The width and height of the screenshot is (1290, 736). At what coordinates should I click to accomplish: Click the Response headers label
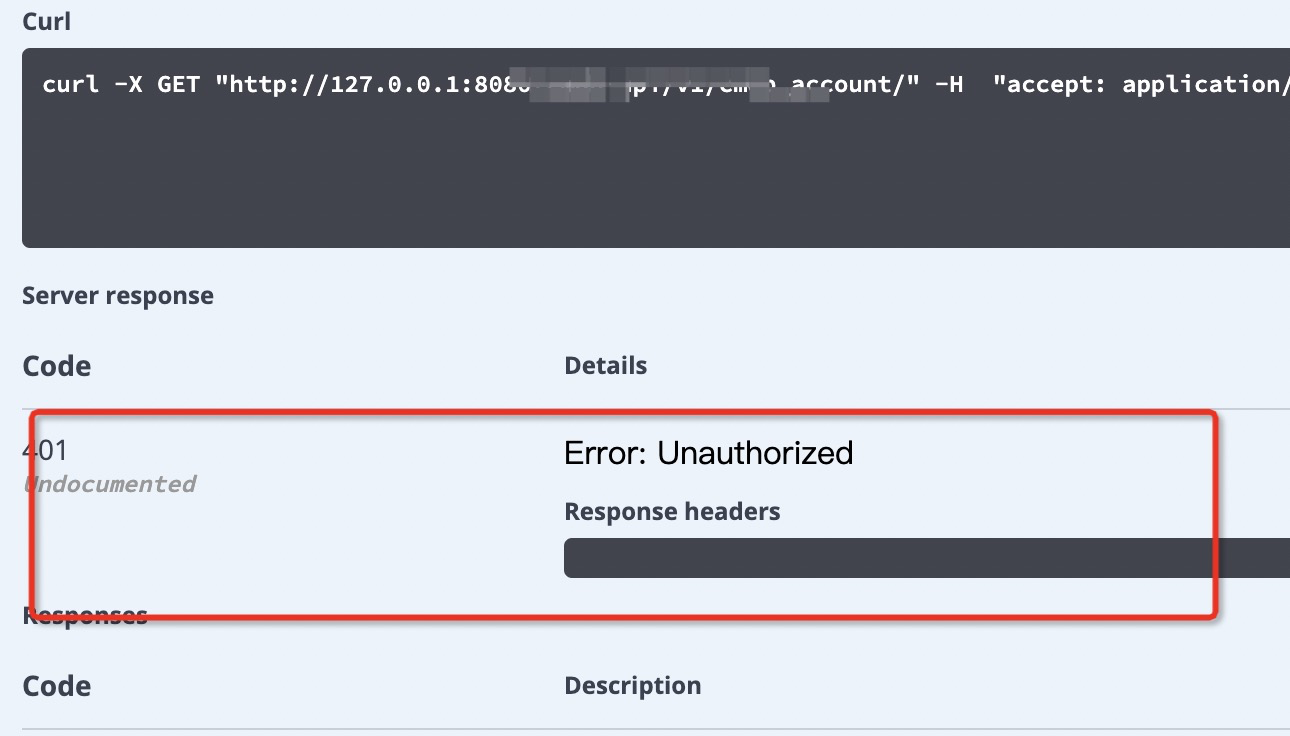click(x=672, y=511)
